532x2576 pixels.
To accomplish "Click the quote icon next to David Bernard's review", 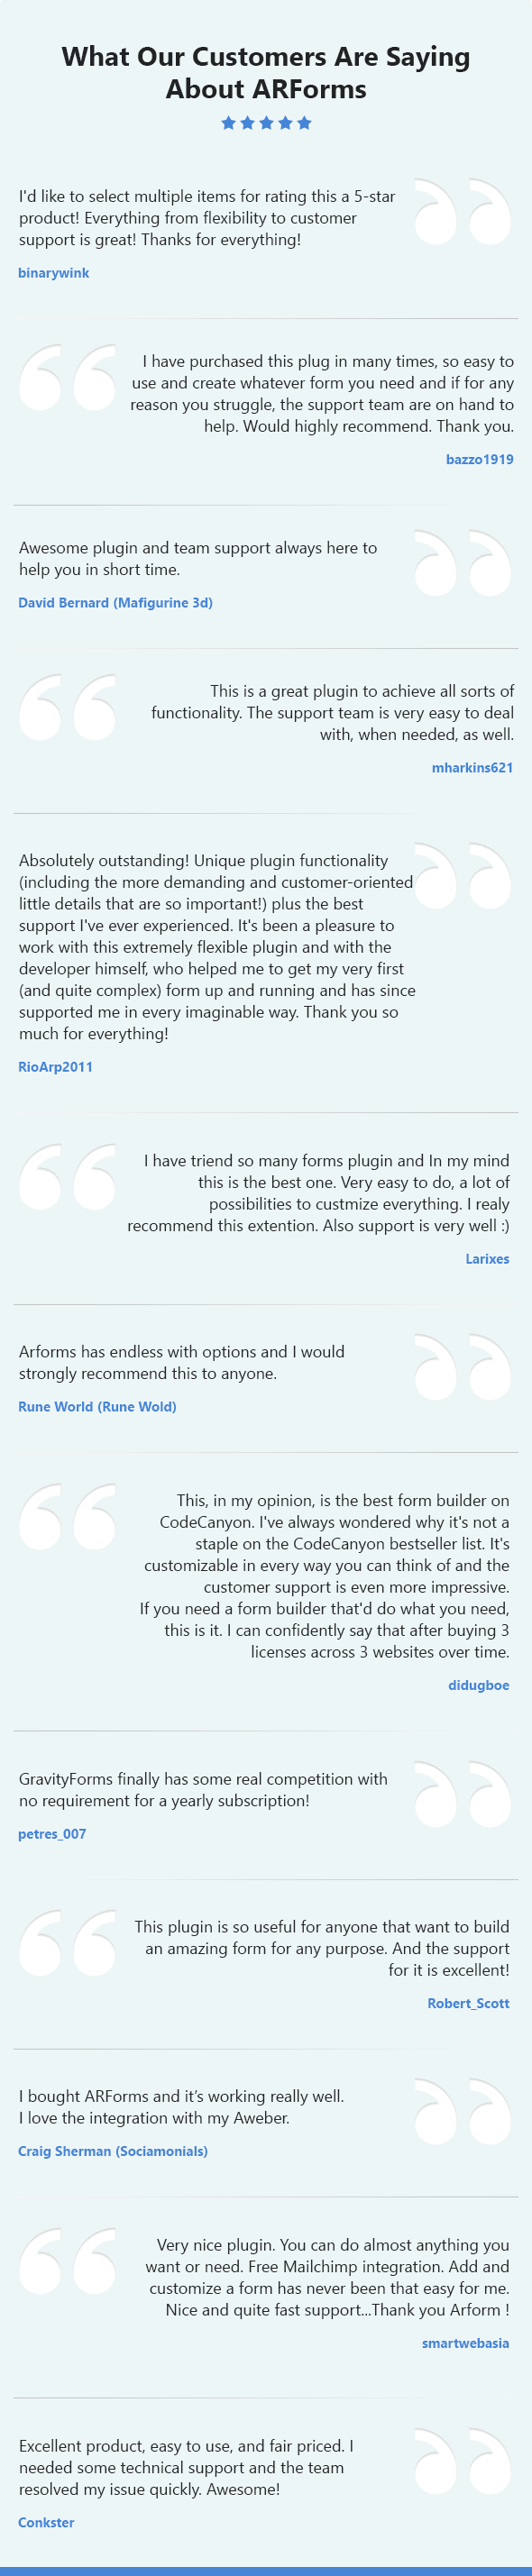I will click(x=463, y=563).
